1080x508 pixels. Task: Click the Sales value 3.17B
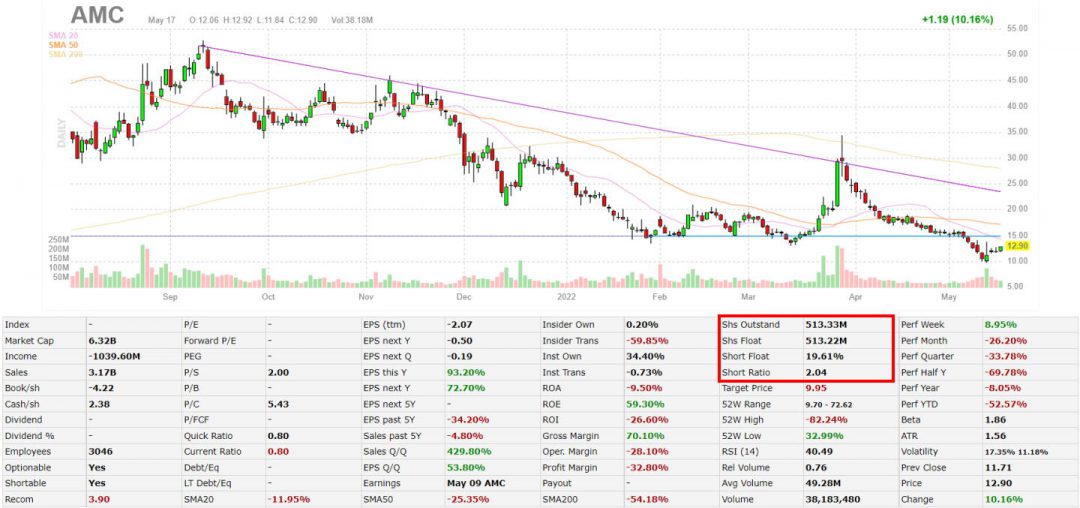point(101,372)
